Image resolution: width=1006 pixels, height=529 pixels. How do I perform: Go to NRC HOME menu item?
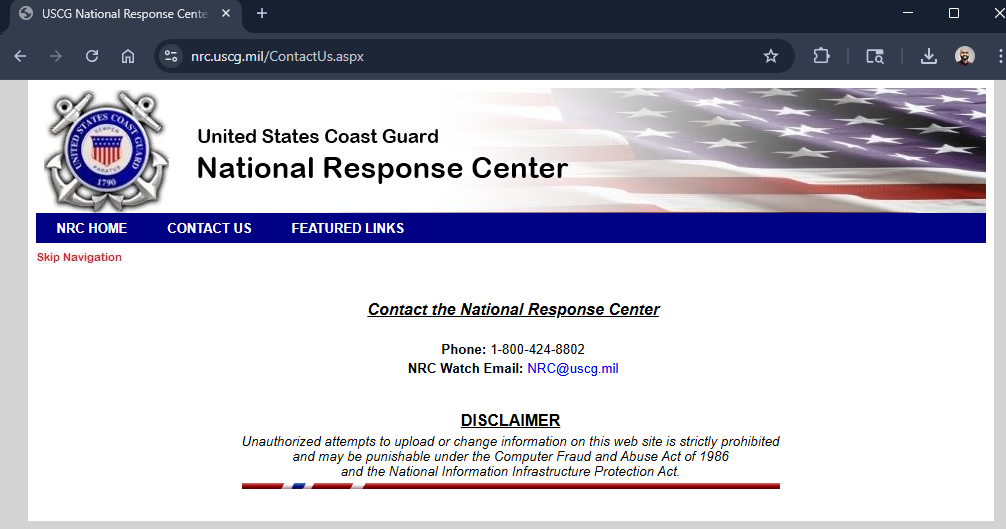click(x=92, y=228)
